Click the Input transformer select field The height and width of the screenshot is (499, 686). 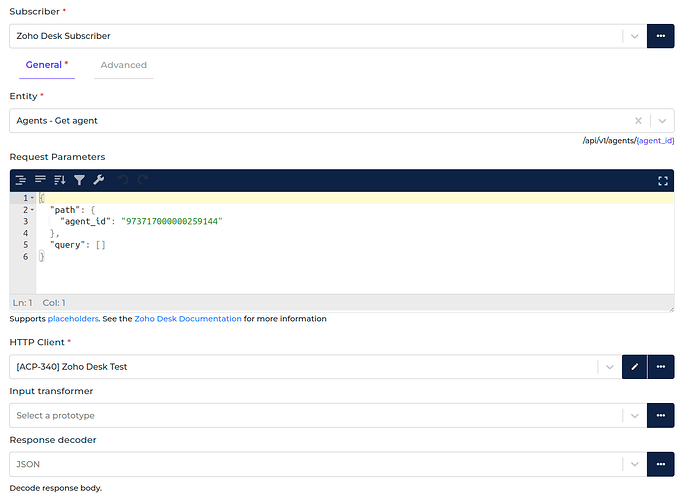pyautogui.click(x=328, y=415)
